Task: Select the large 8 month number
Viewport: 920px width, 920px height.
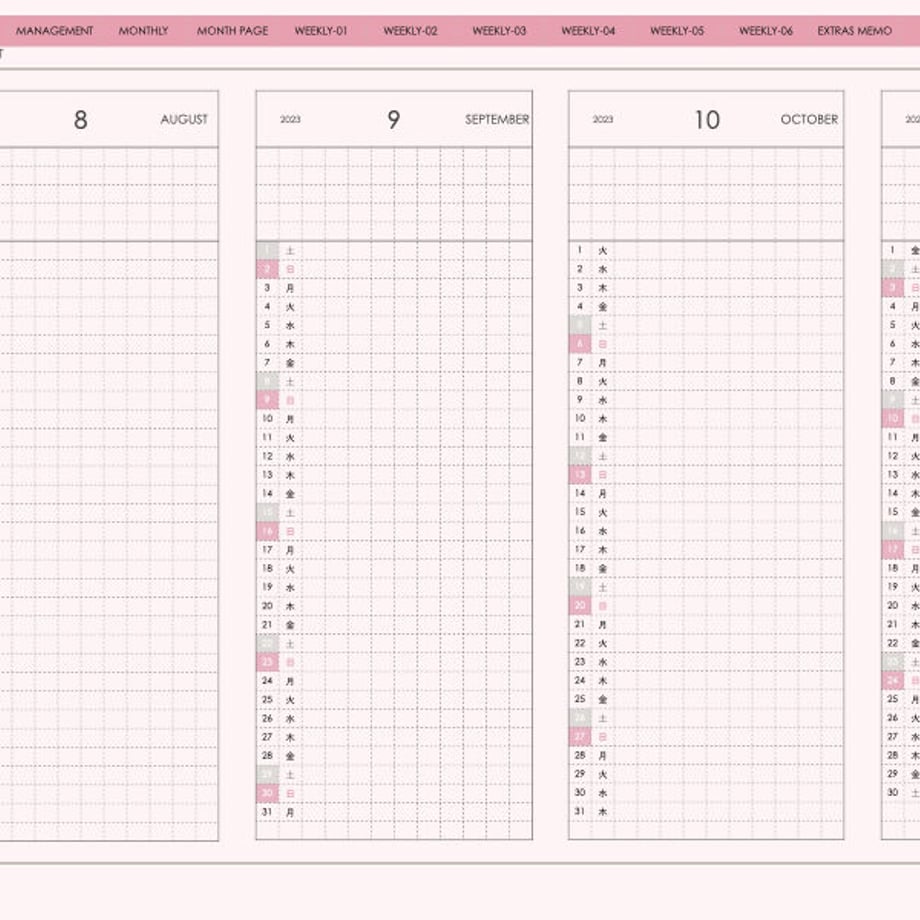Action: (x=81, y=120)
